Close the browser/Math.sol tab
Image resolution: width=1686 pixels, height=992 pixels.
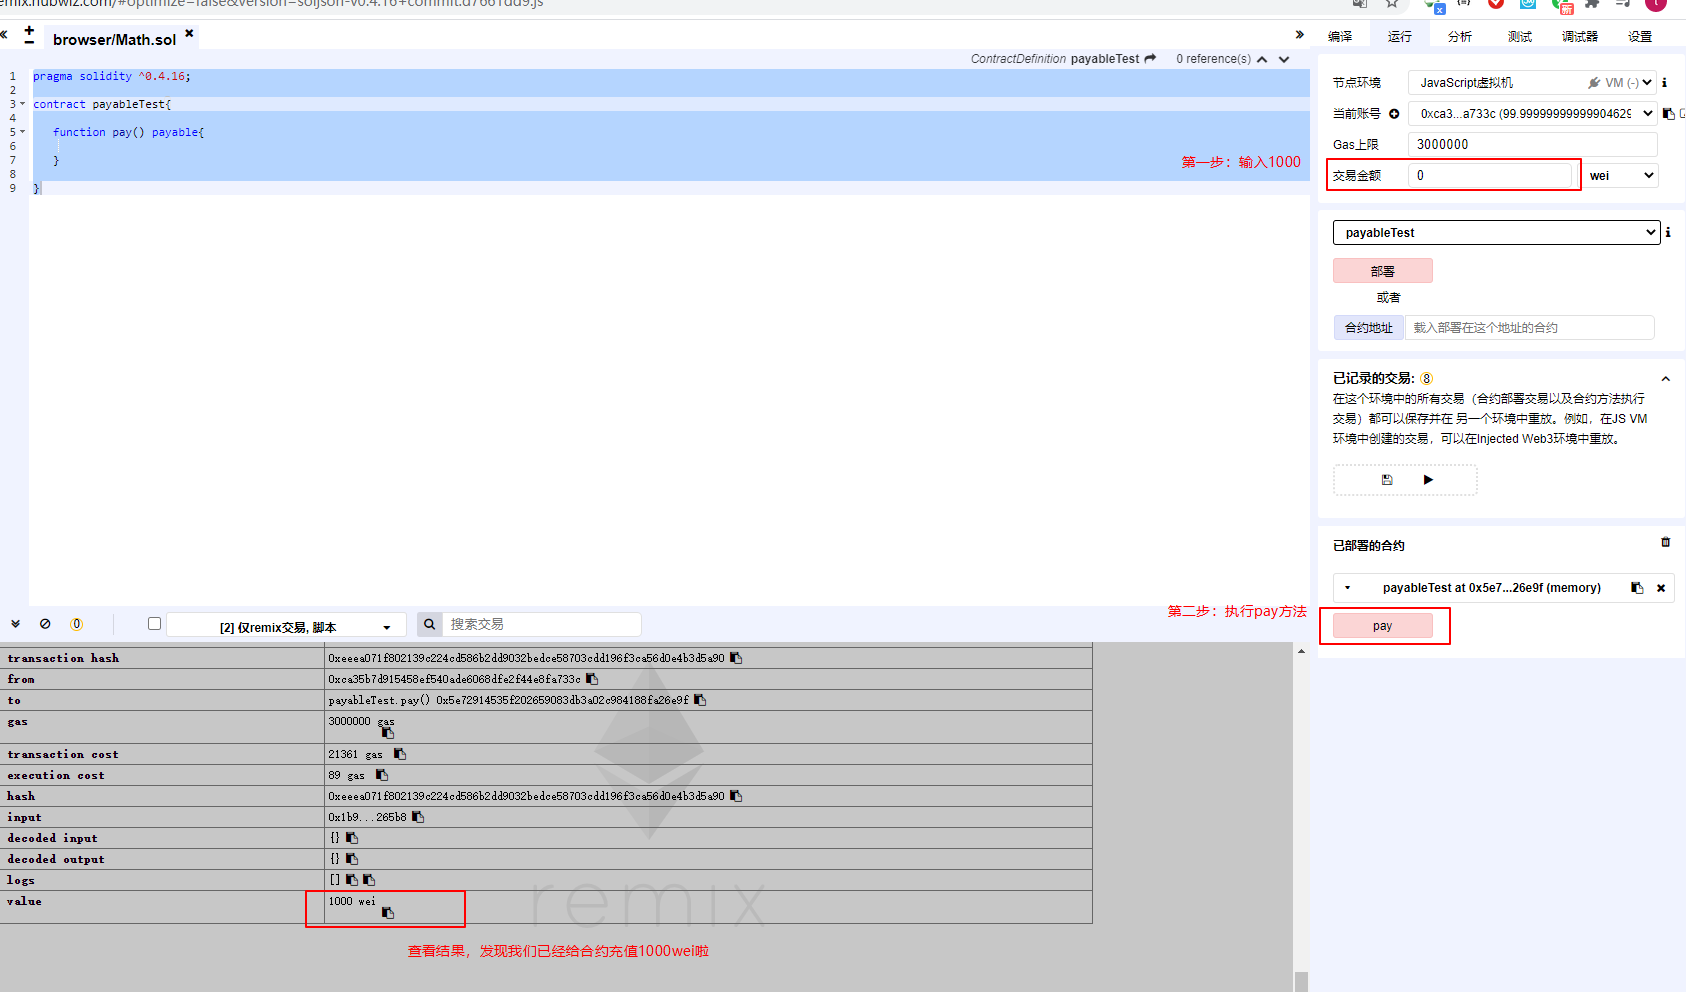(x=189, y=33)
